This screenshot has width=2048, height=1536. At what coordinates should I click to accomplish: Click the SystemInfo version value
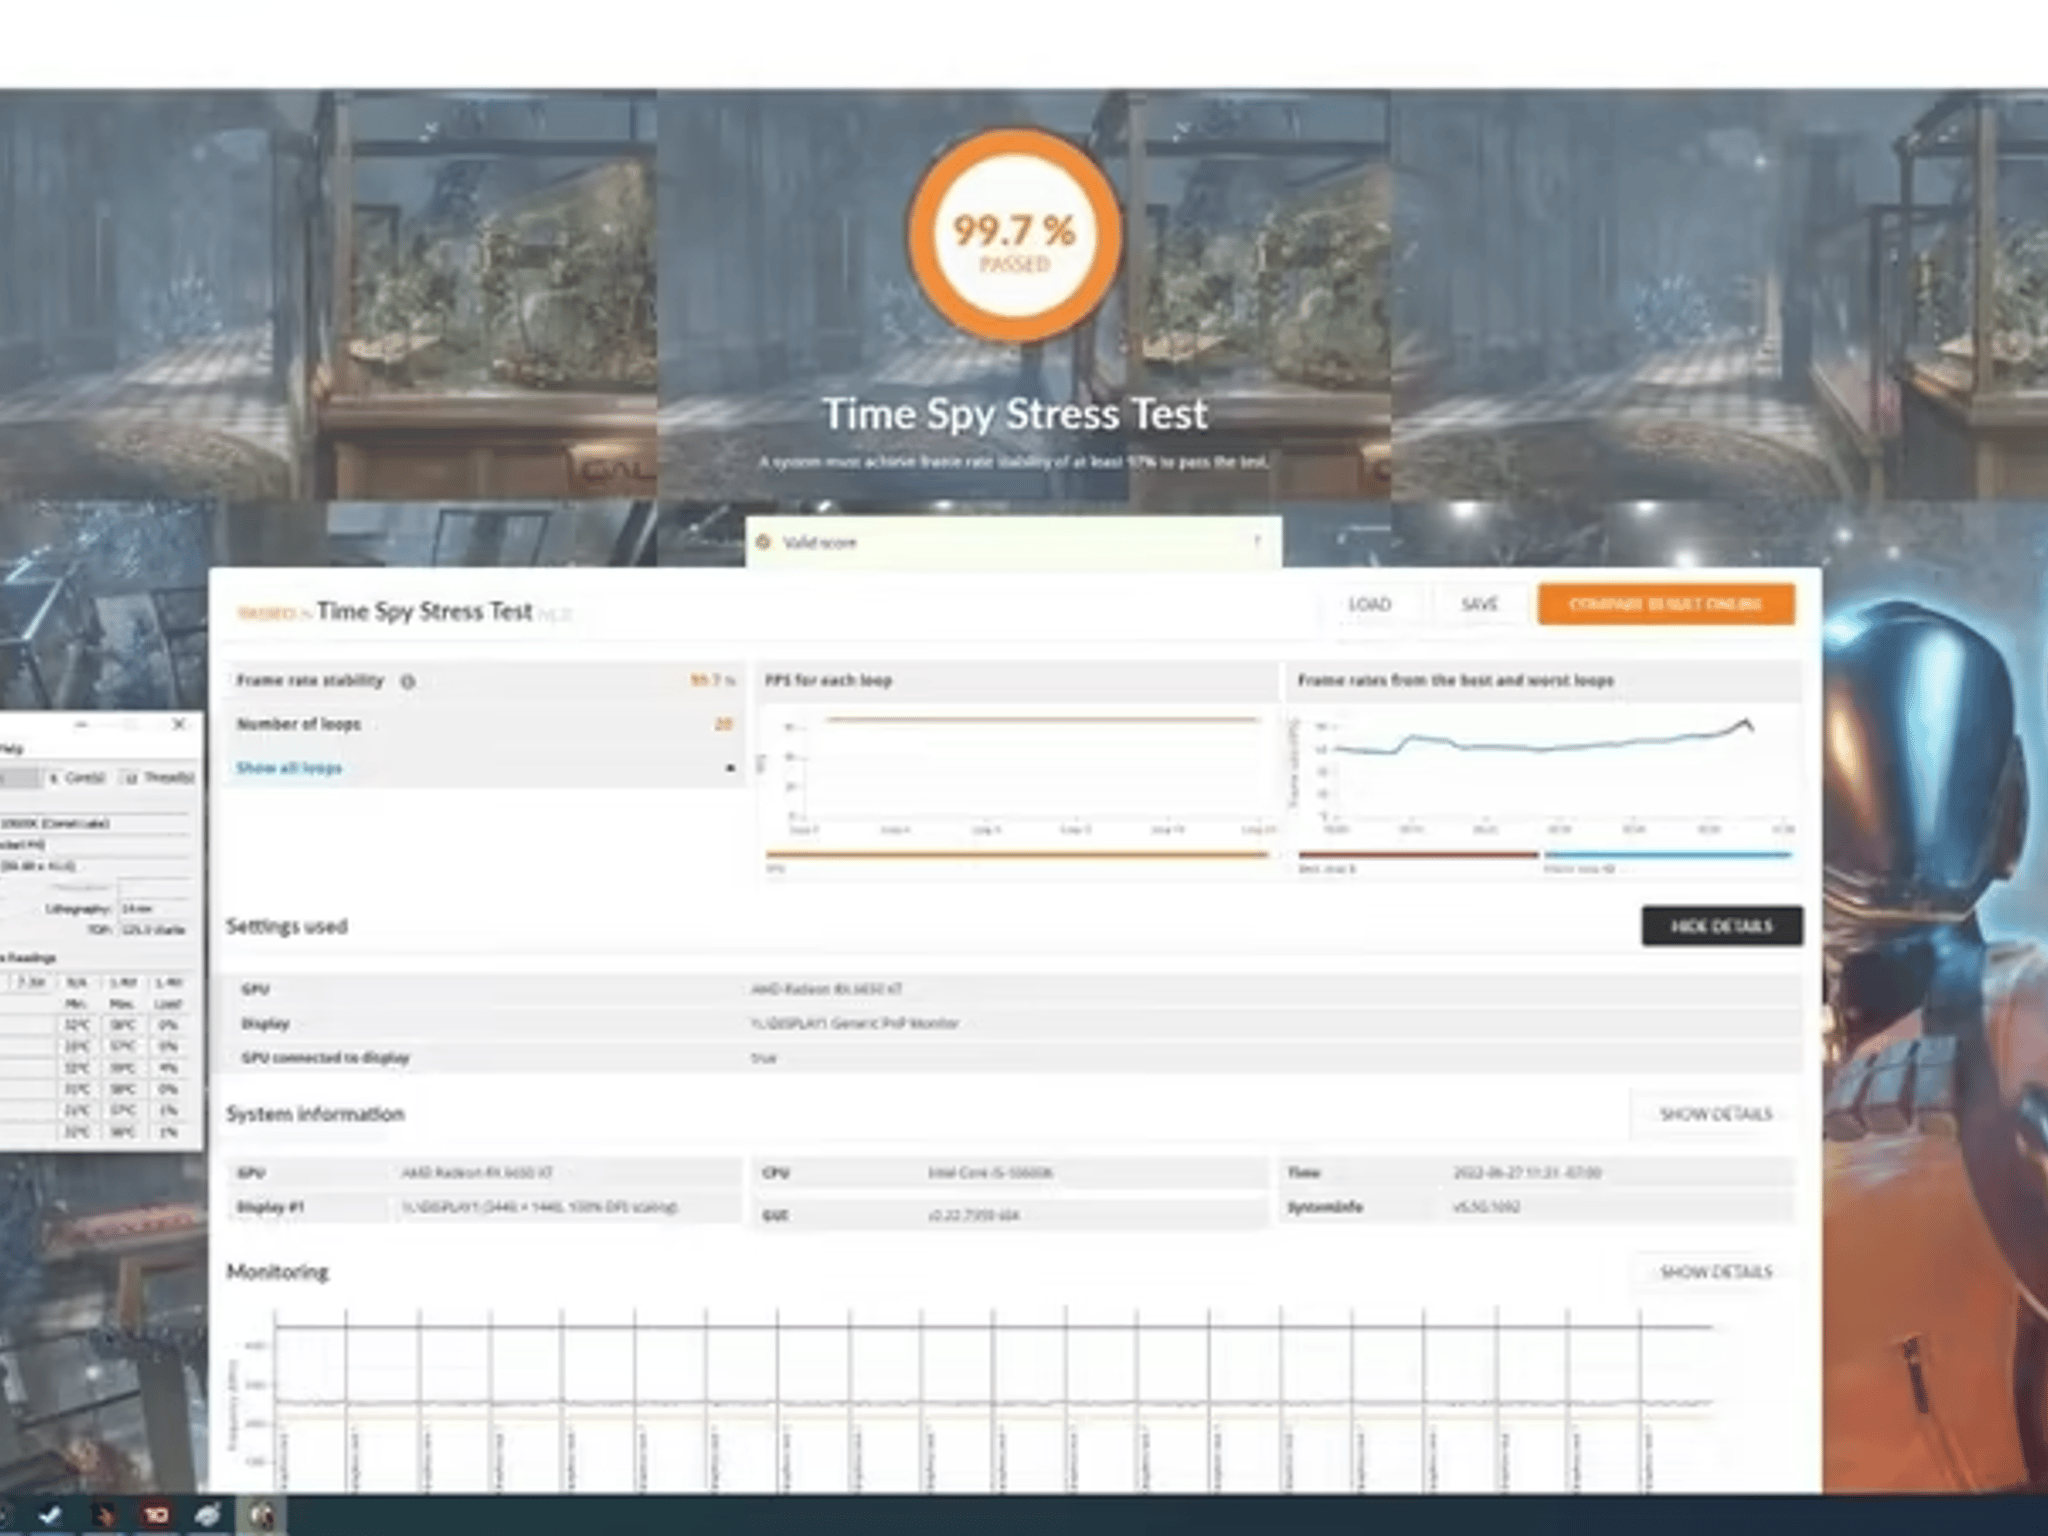[x=1486, y=1207]
